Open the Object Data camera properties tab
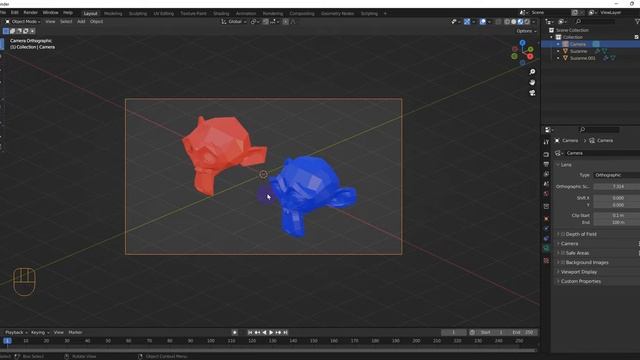The height and width of the screenshot is (360, 640). [x=547, y=248]
